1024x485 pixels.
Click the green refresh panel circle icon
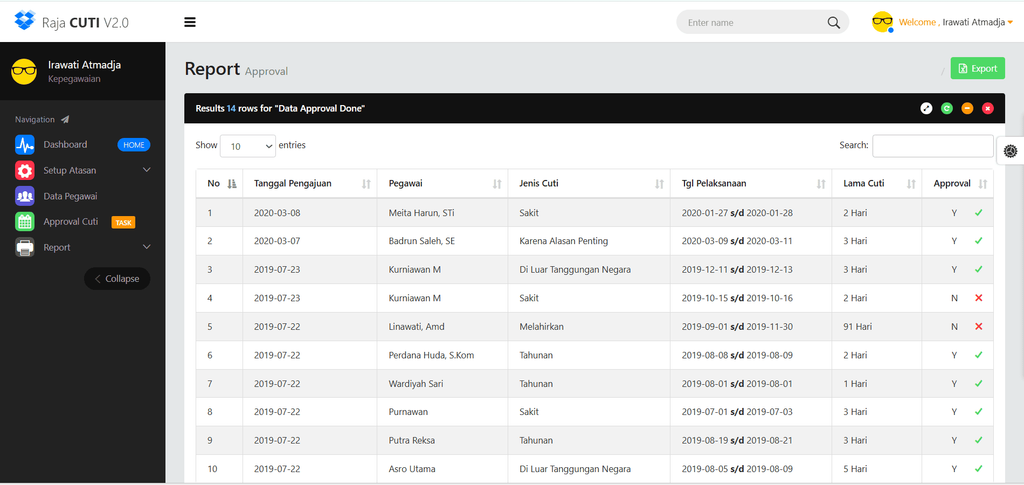tap(946, 108)
